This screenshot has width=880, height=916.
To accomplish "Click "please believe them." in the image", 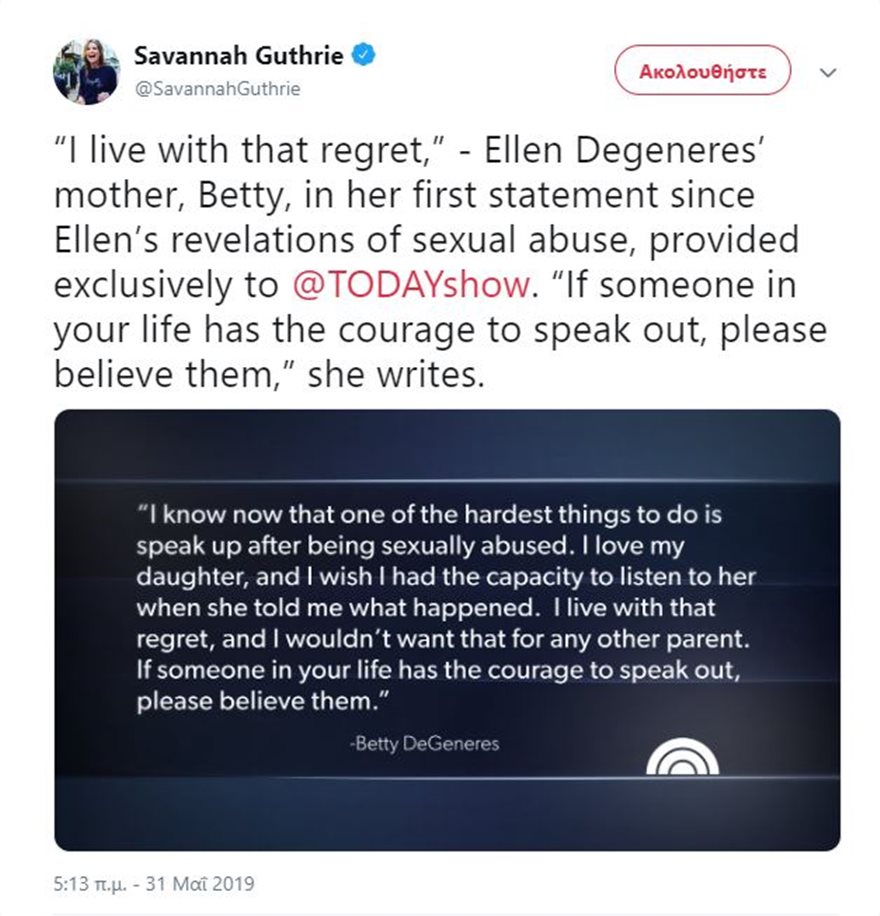I will click(x=261, y=701).
